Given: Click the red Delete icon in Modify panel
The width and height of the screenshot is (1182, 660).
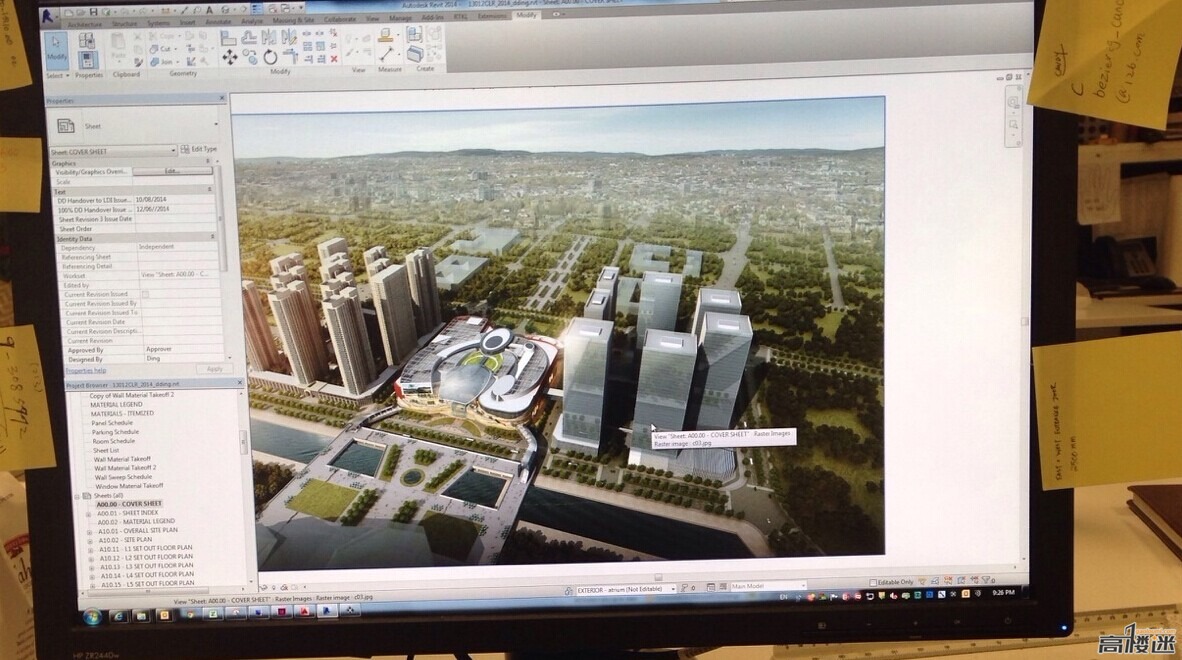Looking at the screenshot, I should tap(334, 59).
